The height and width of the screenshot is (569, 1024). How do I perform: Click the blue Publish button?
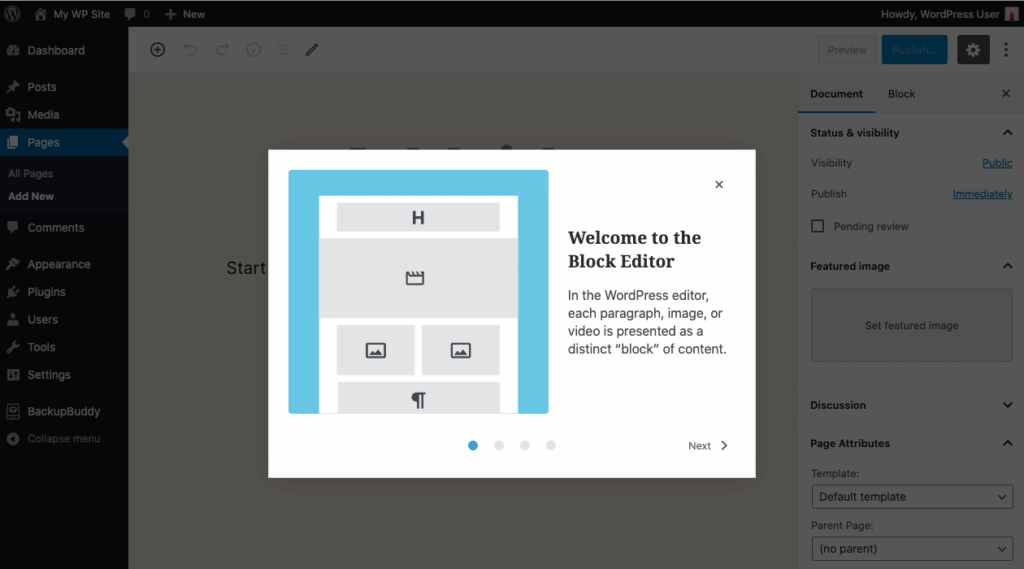click(x=914, y=50)
